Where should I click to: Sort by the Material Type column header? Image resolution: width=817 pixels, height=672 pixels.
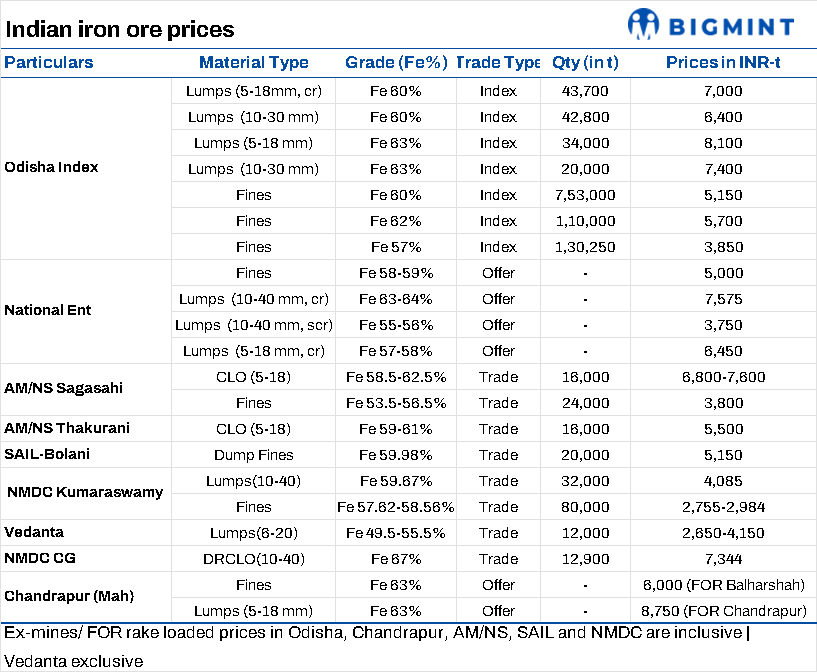(x=253, y=62)
